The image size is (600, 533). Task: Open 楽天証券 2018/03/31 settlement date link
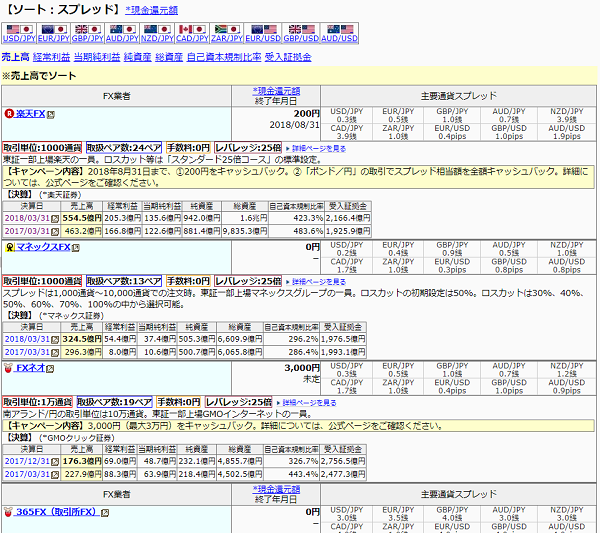[27, 218]
